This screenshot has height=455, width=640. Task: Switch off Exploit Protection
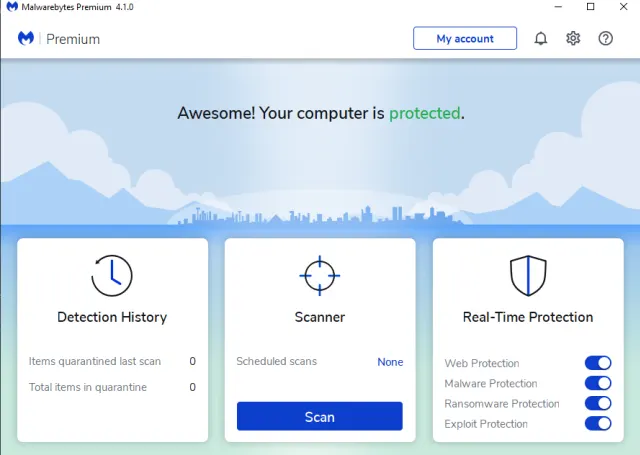[597, 423]
